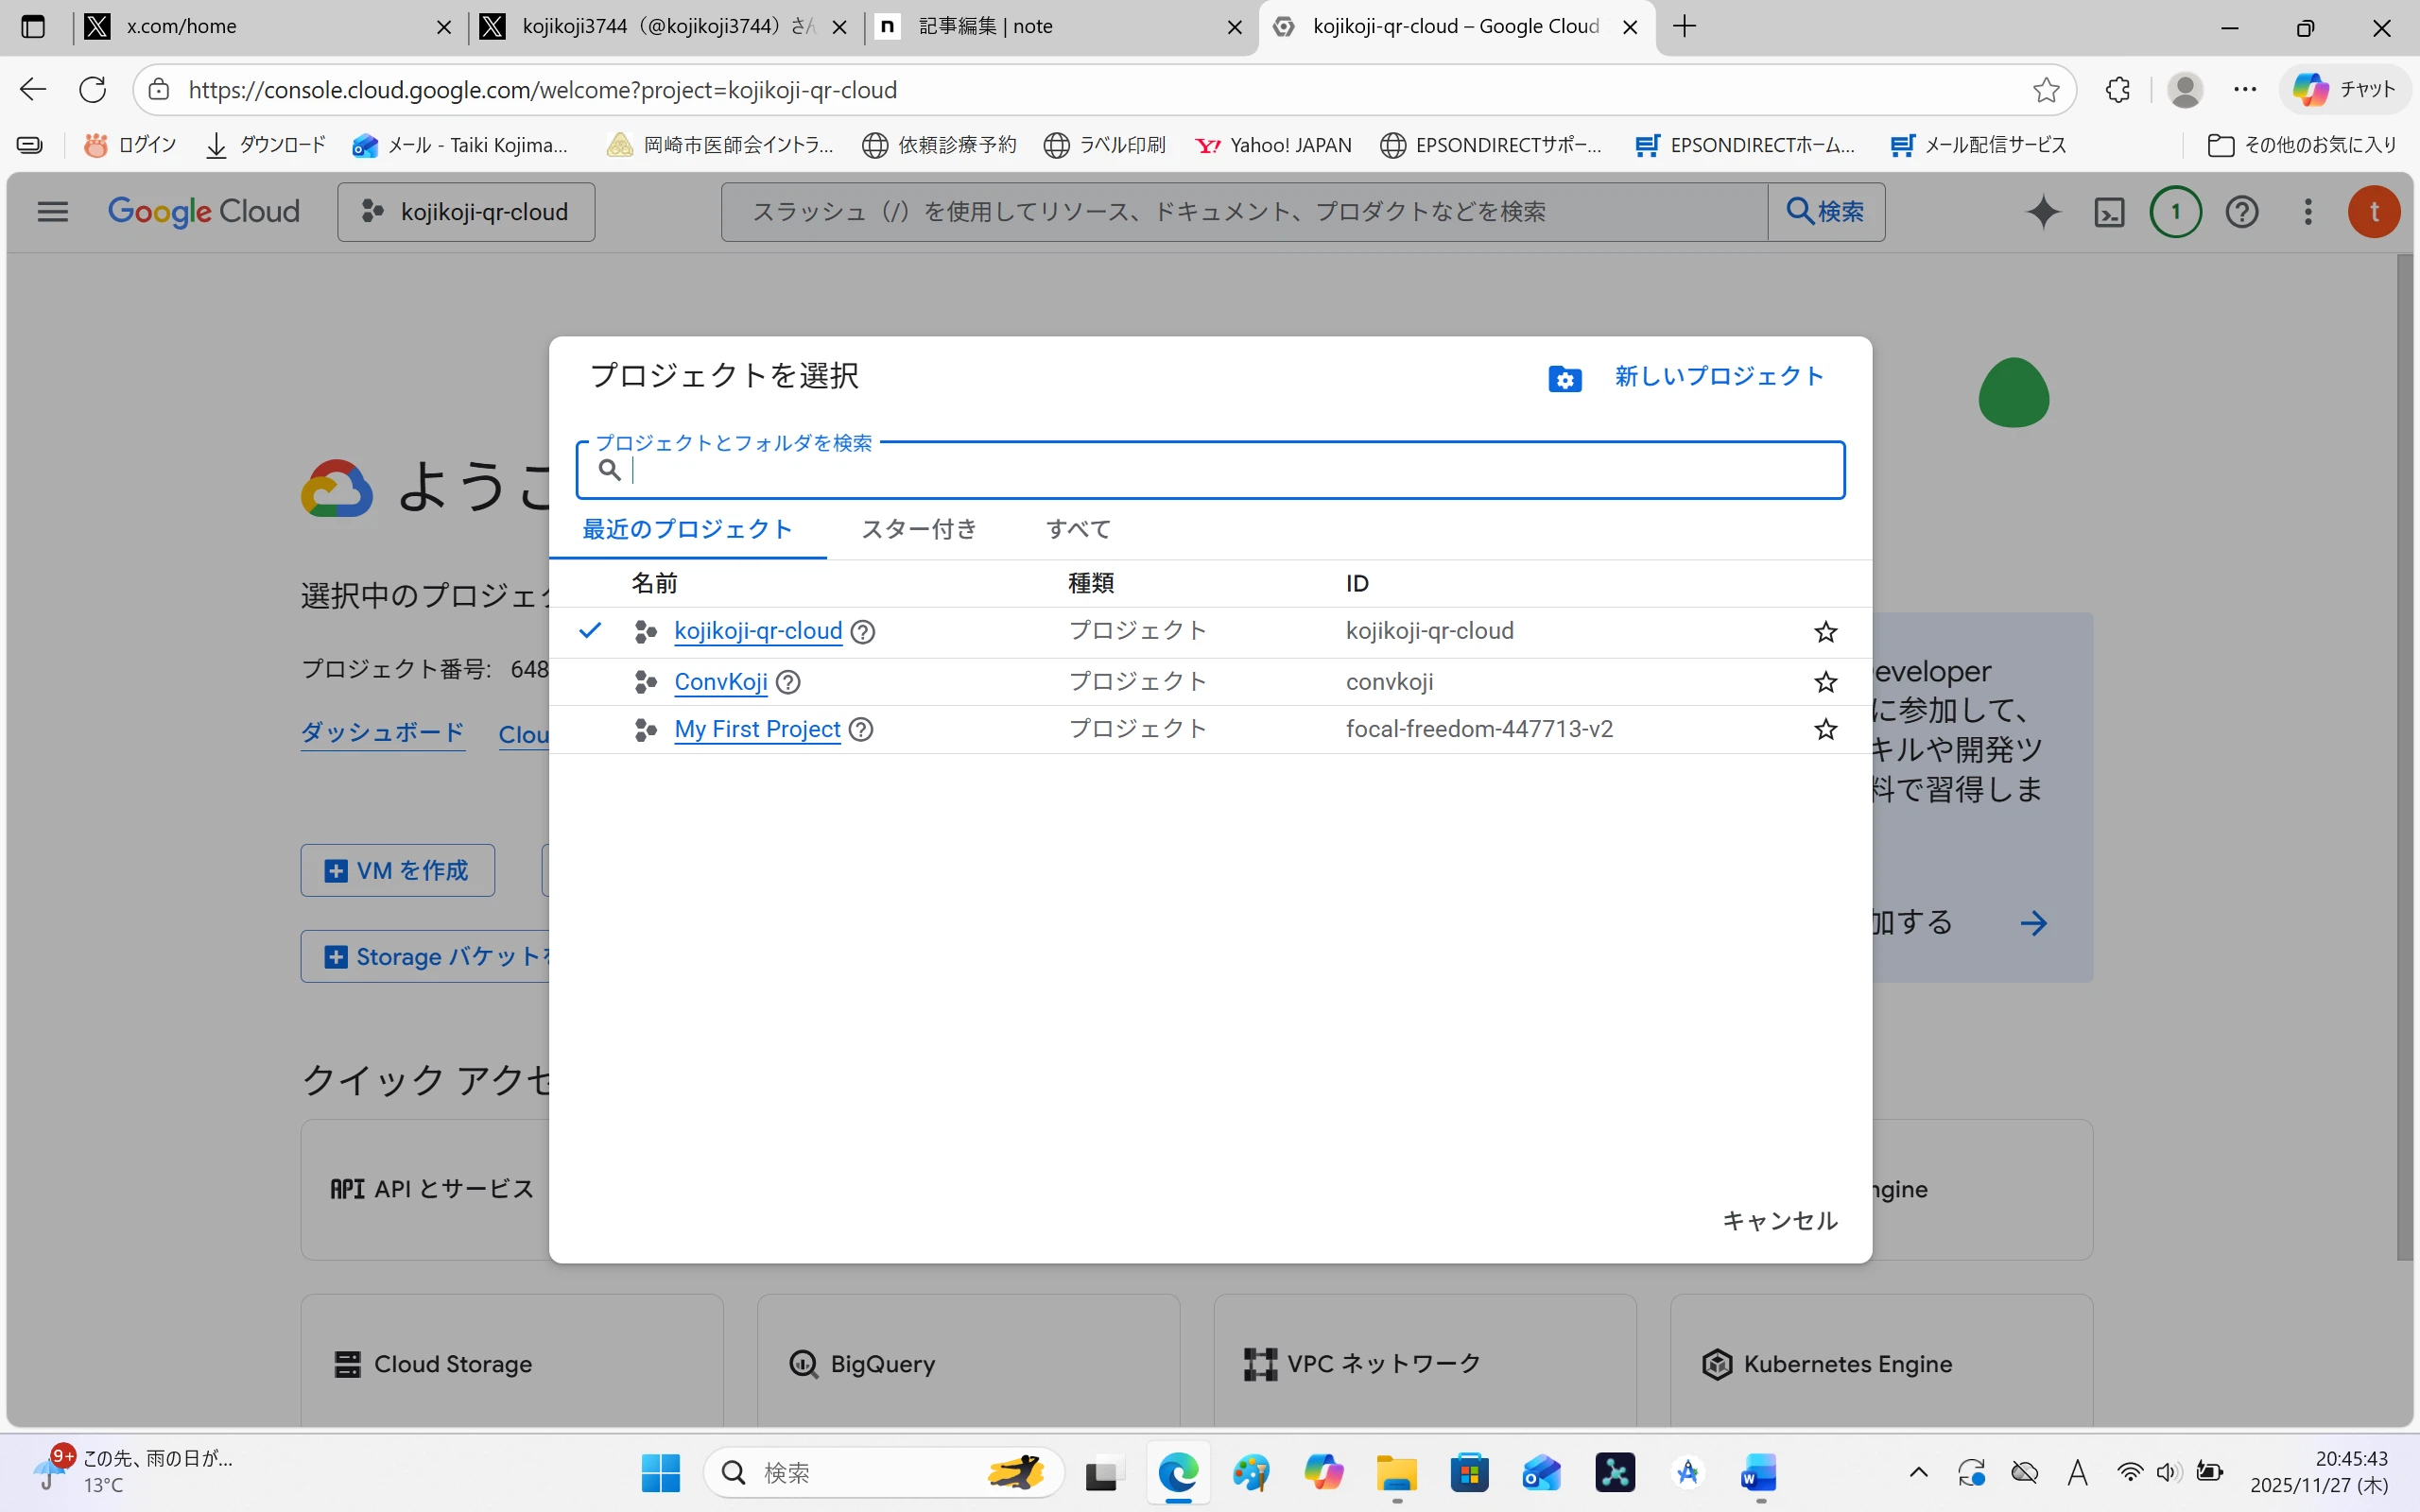Click the Gemini sparkle icon in header

pyautogui.click(x=2043, y=212)
